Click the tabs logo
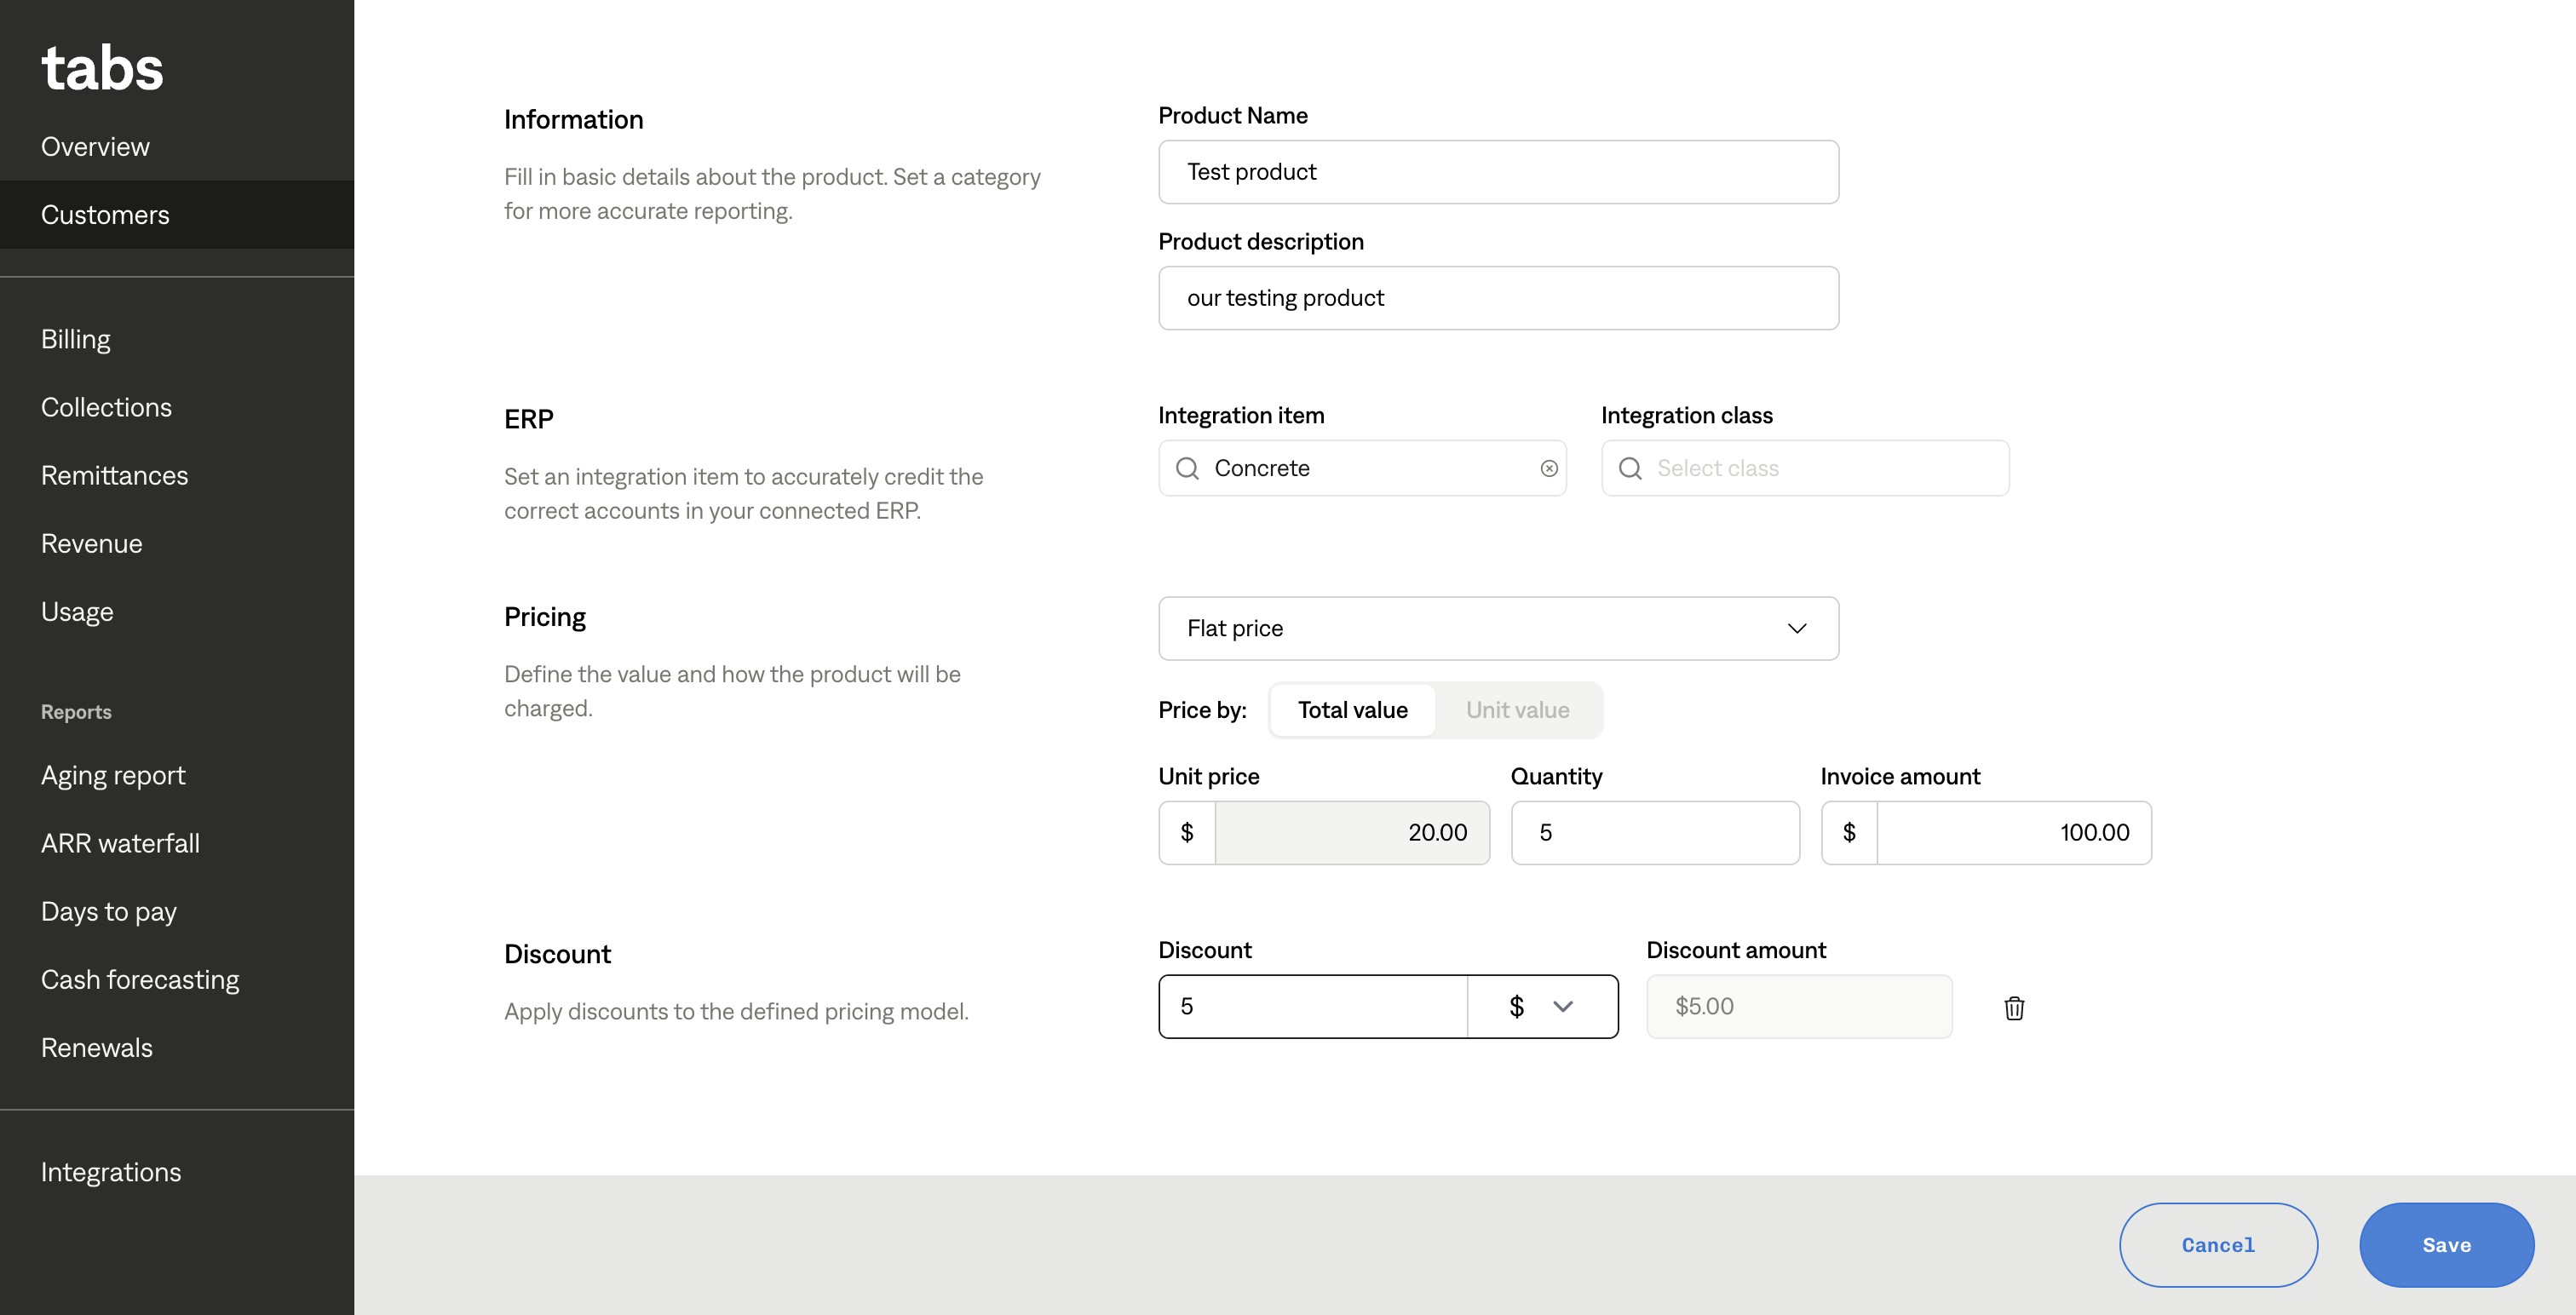The image size is (2576, 1315). (102, 68)
